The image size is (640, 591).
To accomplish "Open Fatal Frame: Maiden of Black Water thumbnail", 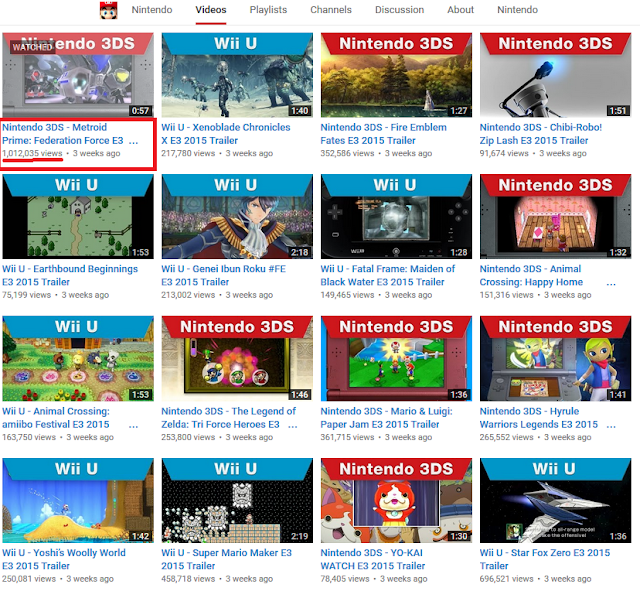I will [x=396, y=217].
